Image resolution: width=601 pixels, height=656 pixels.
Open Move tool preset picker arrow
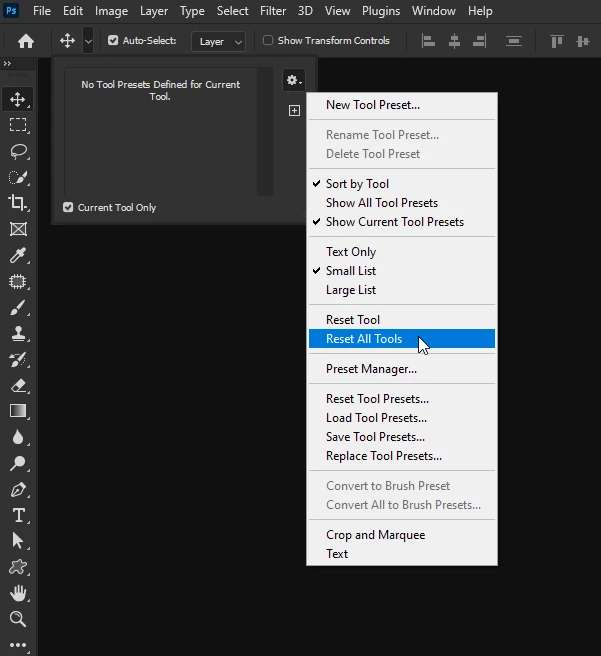[88, 41]
